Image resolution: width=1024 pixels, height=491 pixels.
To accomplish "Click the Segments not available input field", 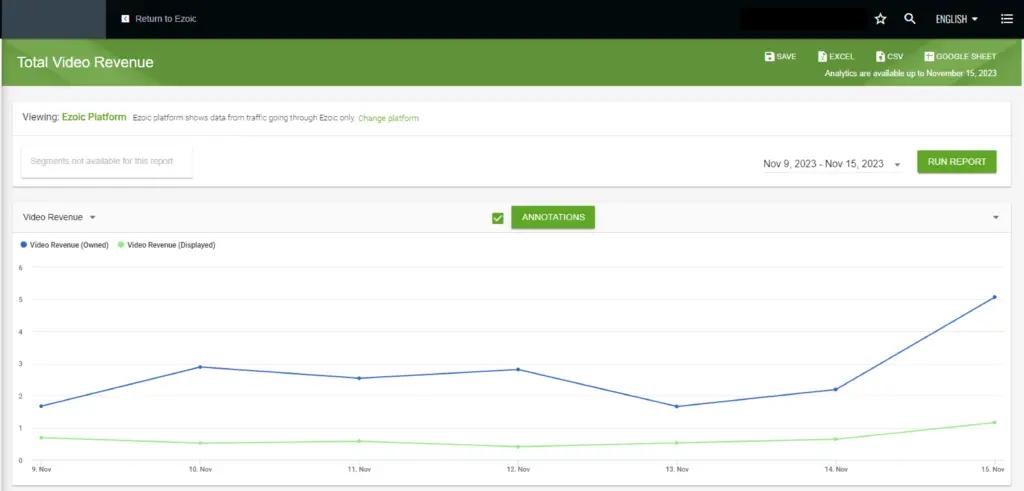I will click(107, 161).
